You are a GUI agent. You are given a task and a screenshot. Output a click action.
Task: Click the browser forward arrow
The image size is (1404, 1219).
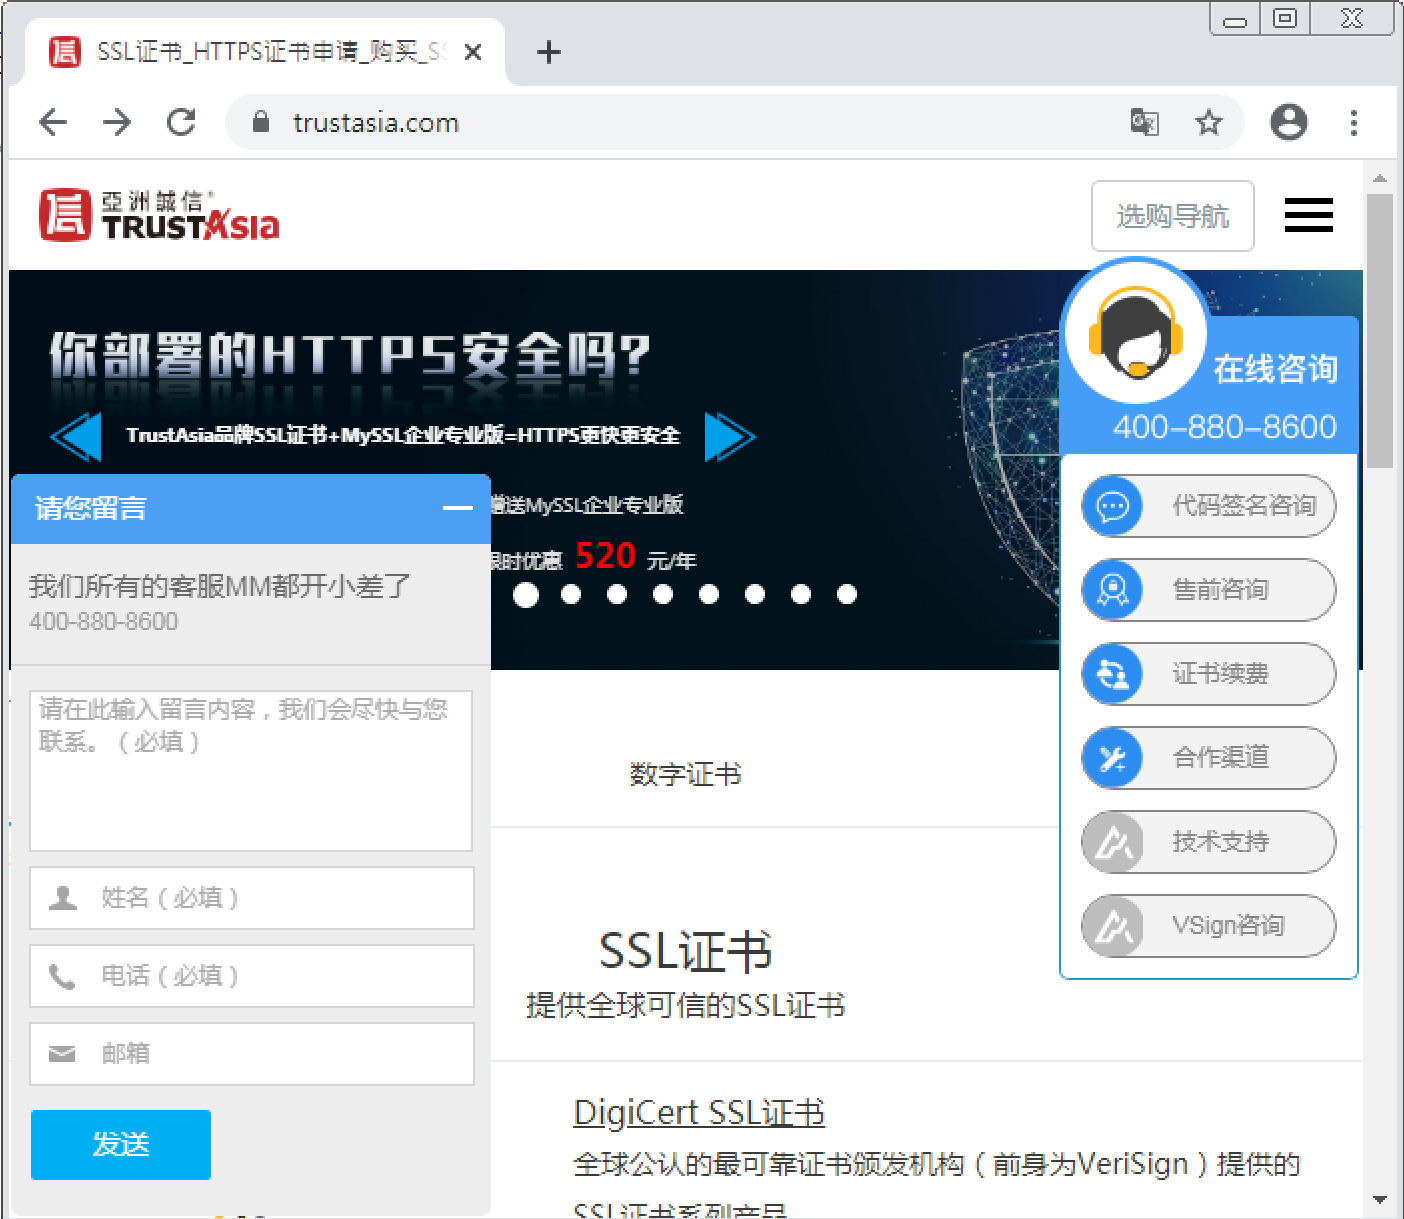(x=117, y=122)
